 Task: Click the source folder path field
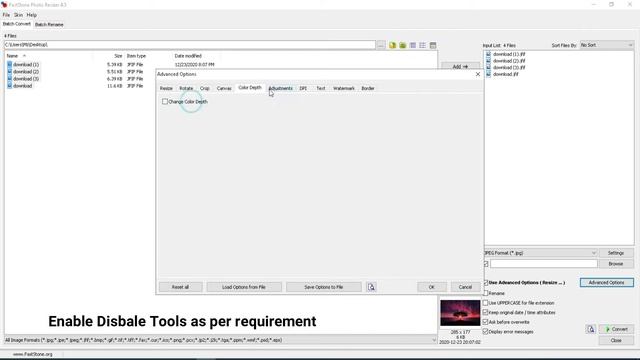coord(190,45)
